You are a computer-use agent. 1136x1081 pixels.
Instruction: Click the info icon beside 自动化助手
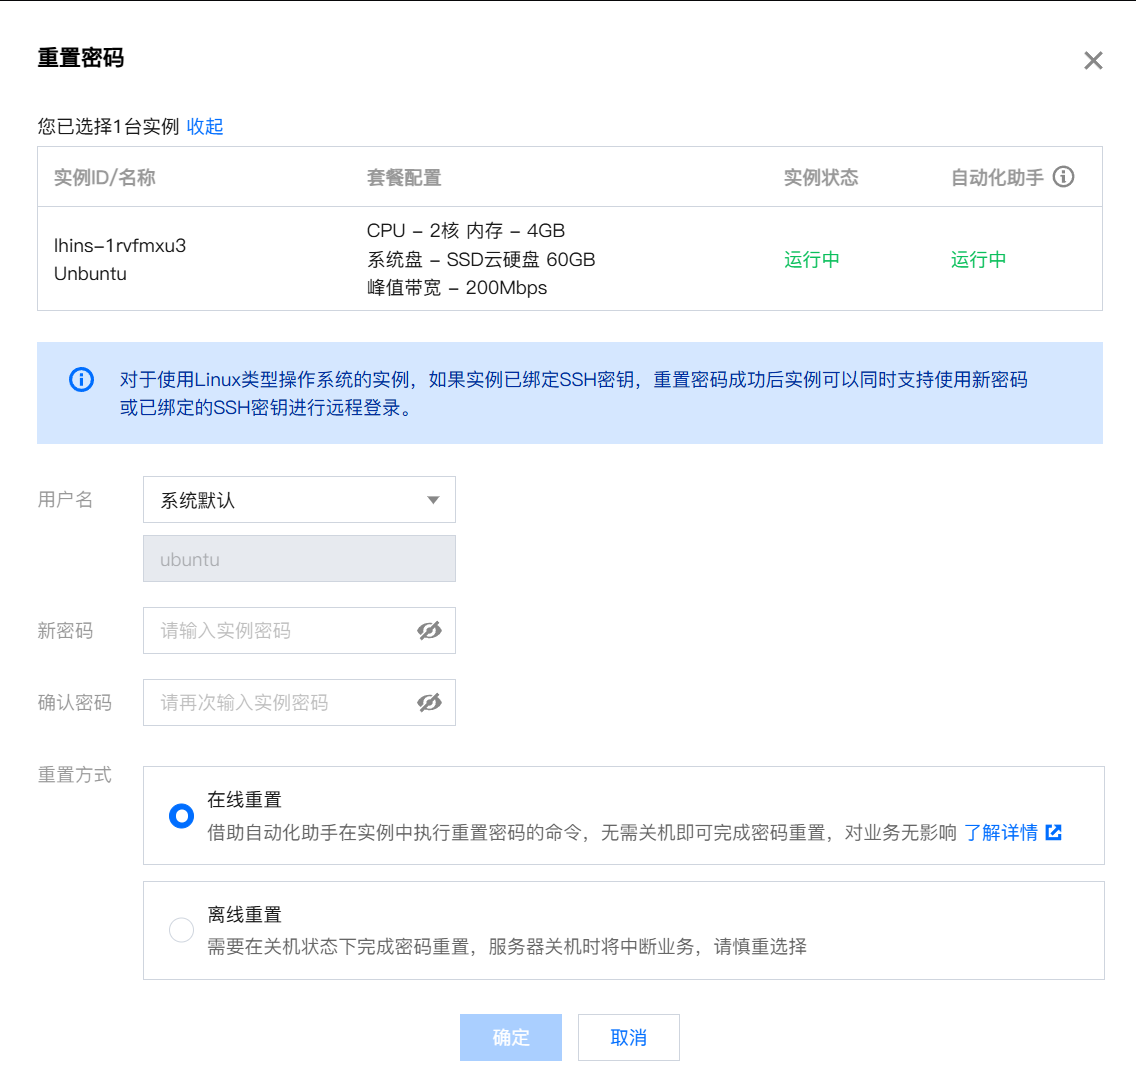point(1064,177)
